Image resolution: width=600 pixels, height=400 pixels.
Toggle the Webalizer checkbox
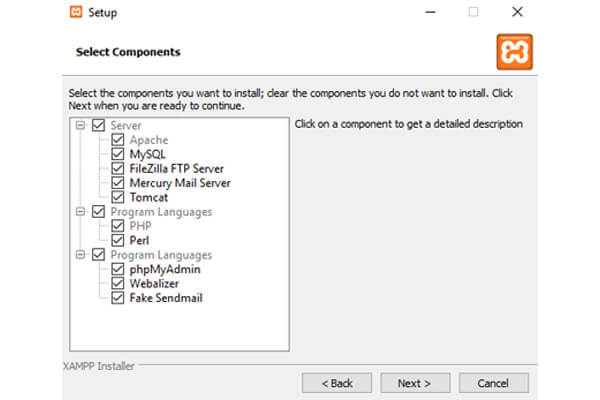(x=117, y=283)
